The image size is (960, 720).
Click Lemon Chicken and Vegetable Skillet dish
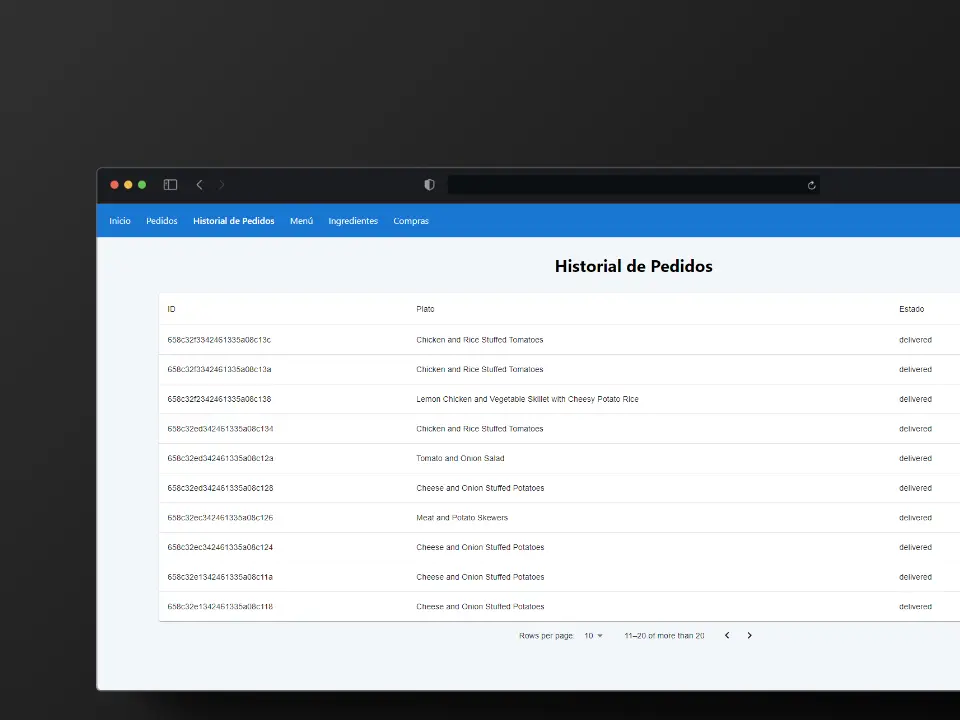pyautogui.click(x=527, y=399)
